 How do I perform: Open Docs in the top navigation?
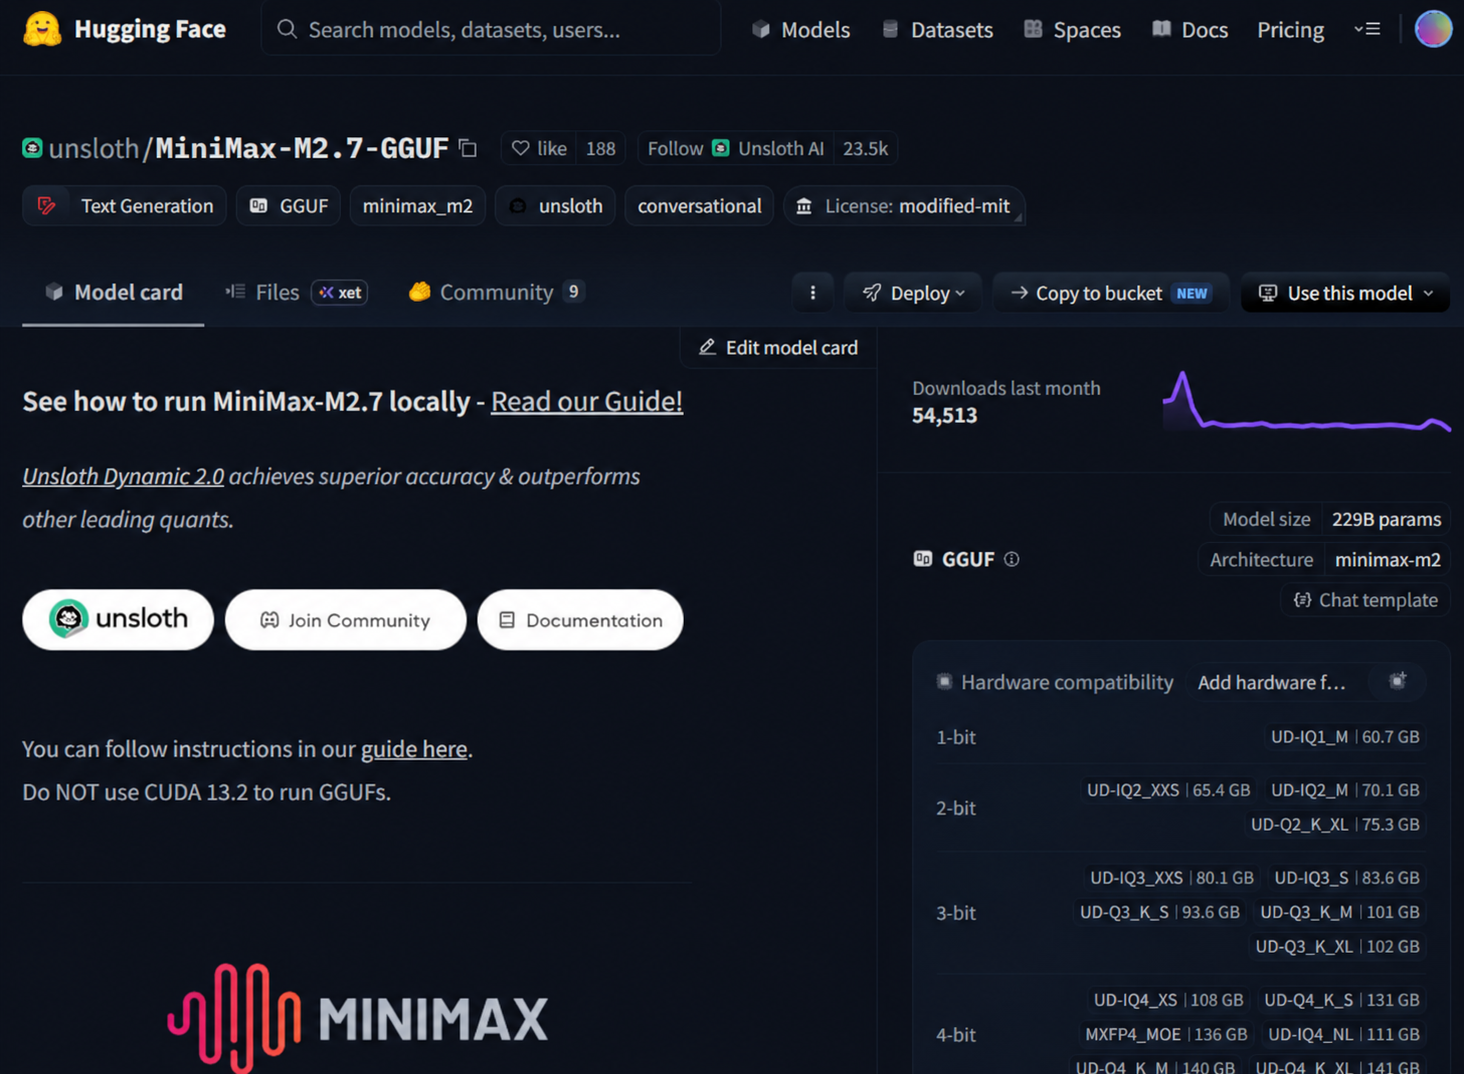tap(1190, 30)
